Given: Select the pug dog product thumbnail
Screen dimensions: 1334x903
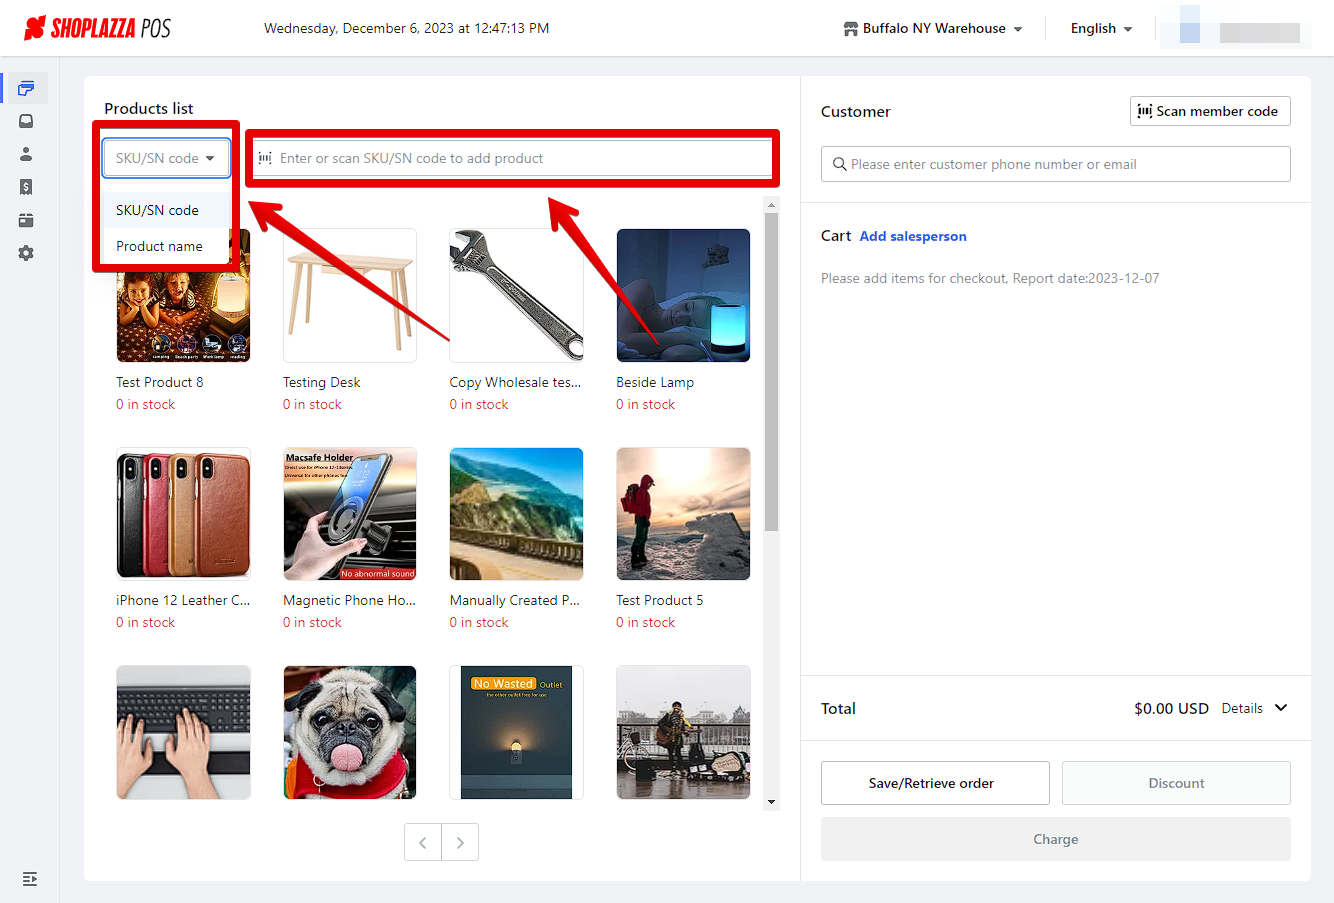Looking at the screenshot, I should point(350,732).
